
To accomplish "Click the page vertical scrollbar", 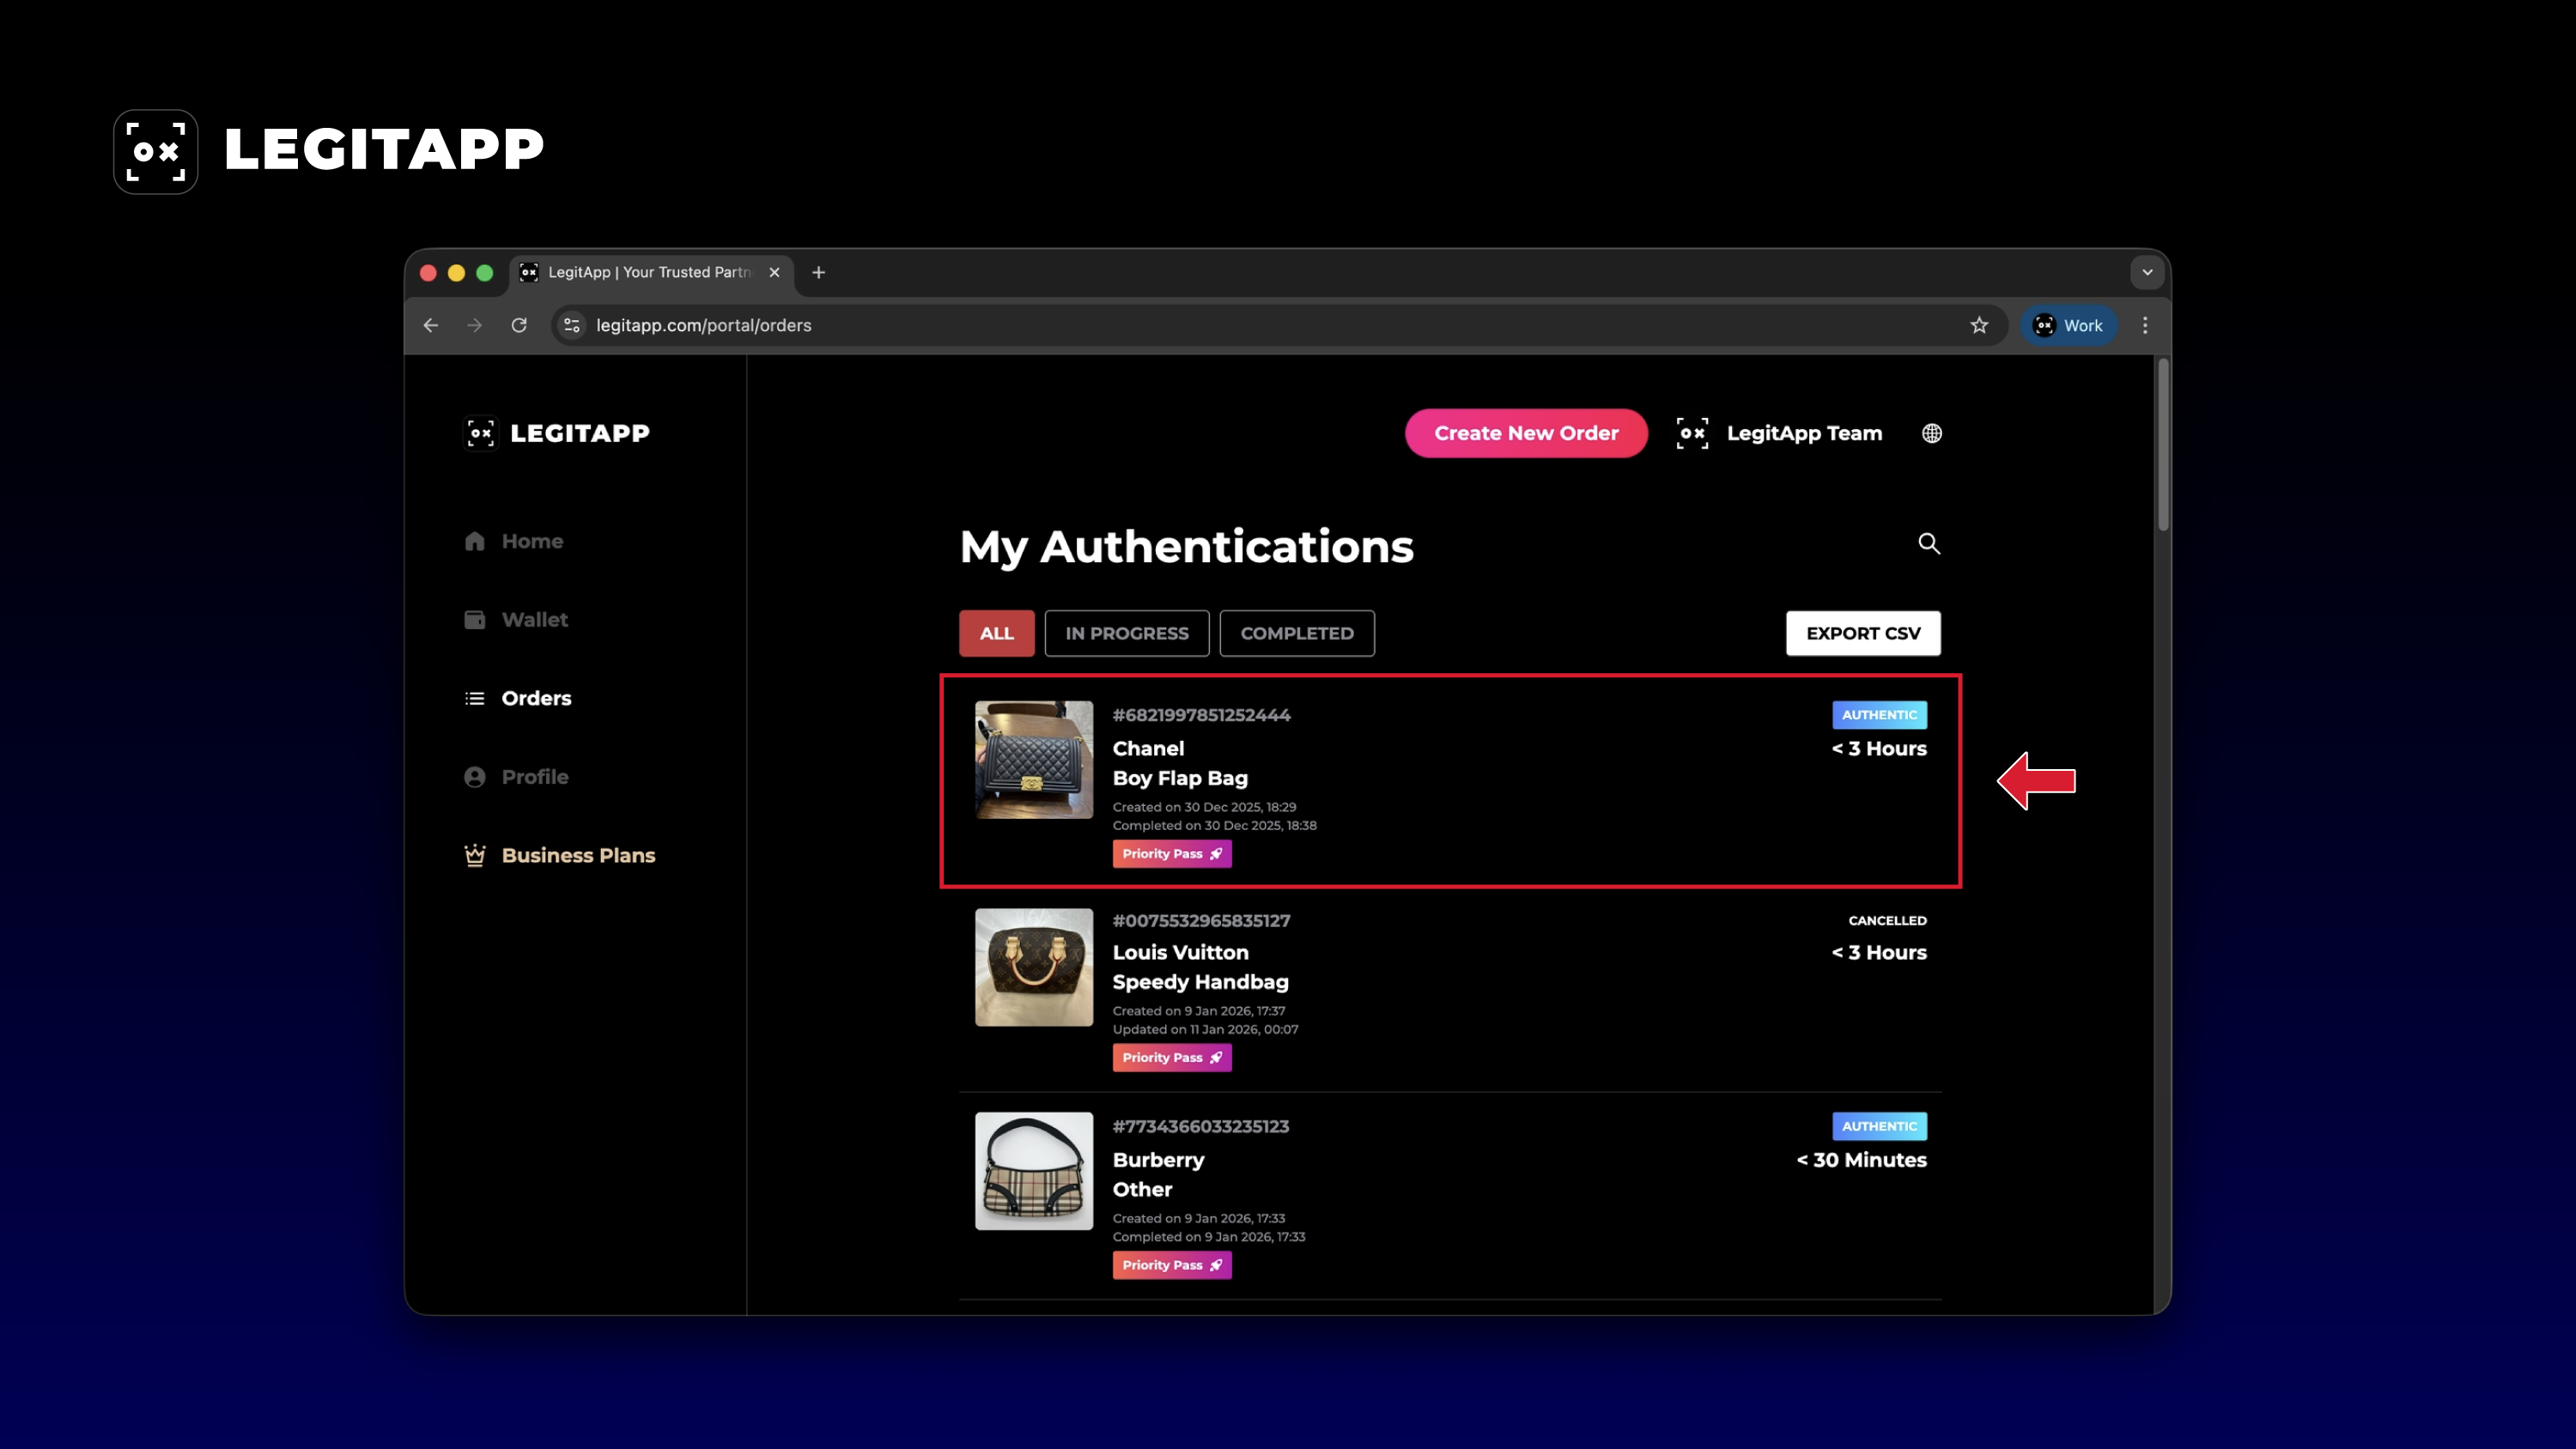I will 2163,445.
